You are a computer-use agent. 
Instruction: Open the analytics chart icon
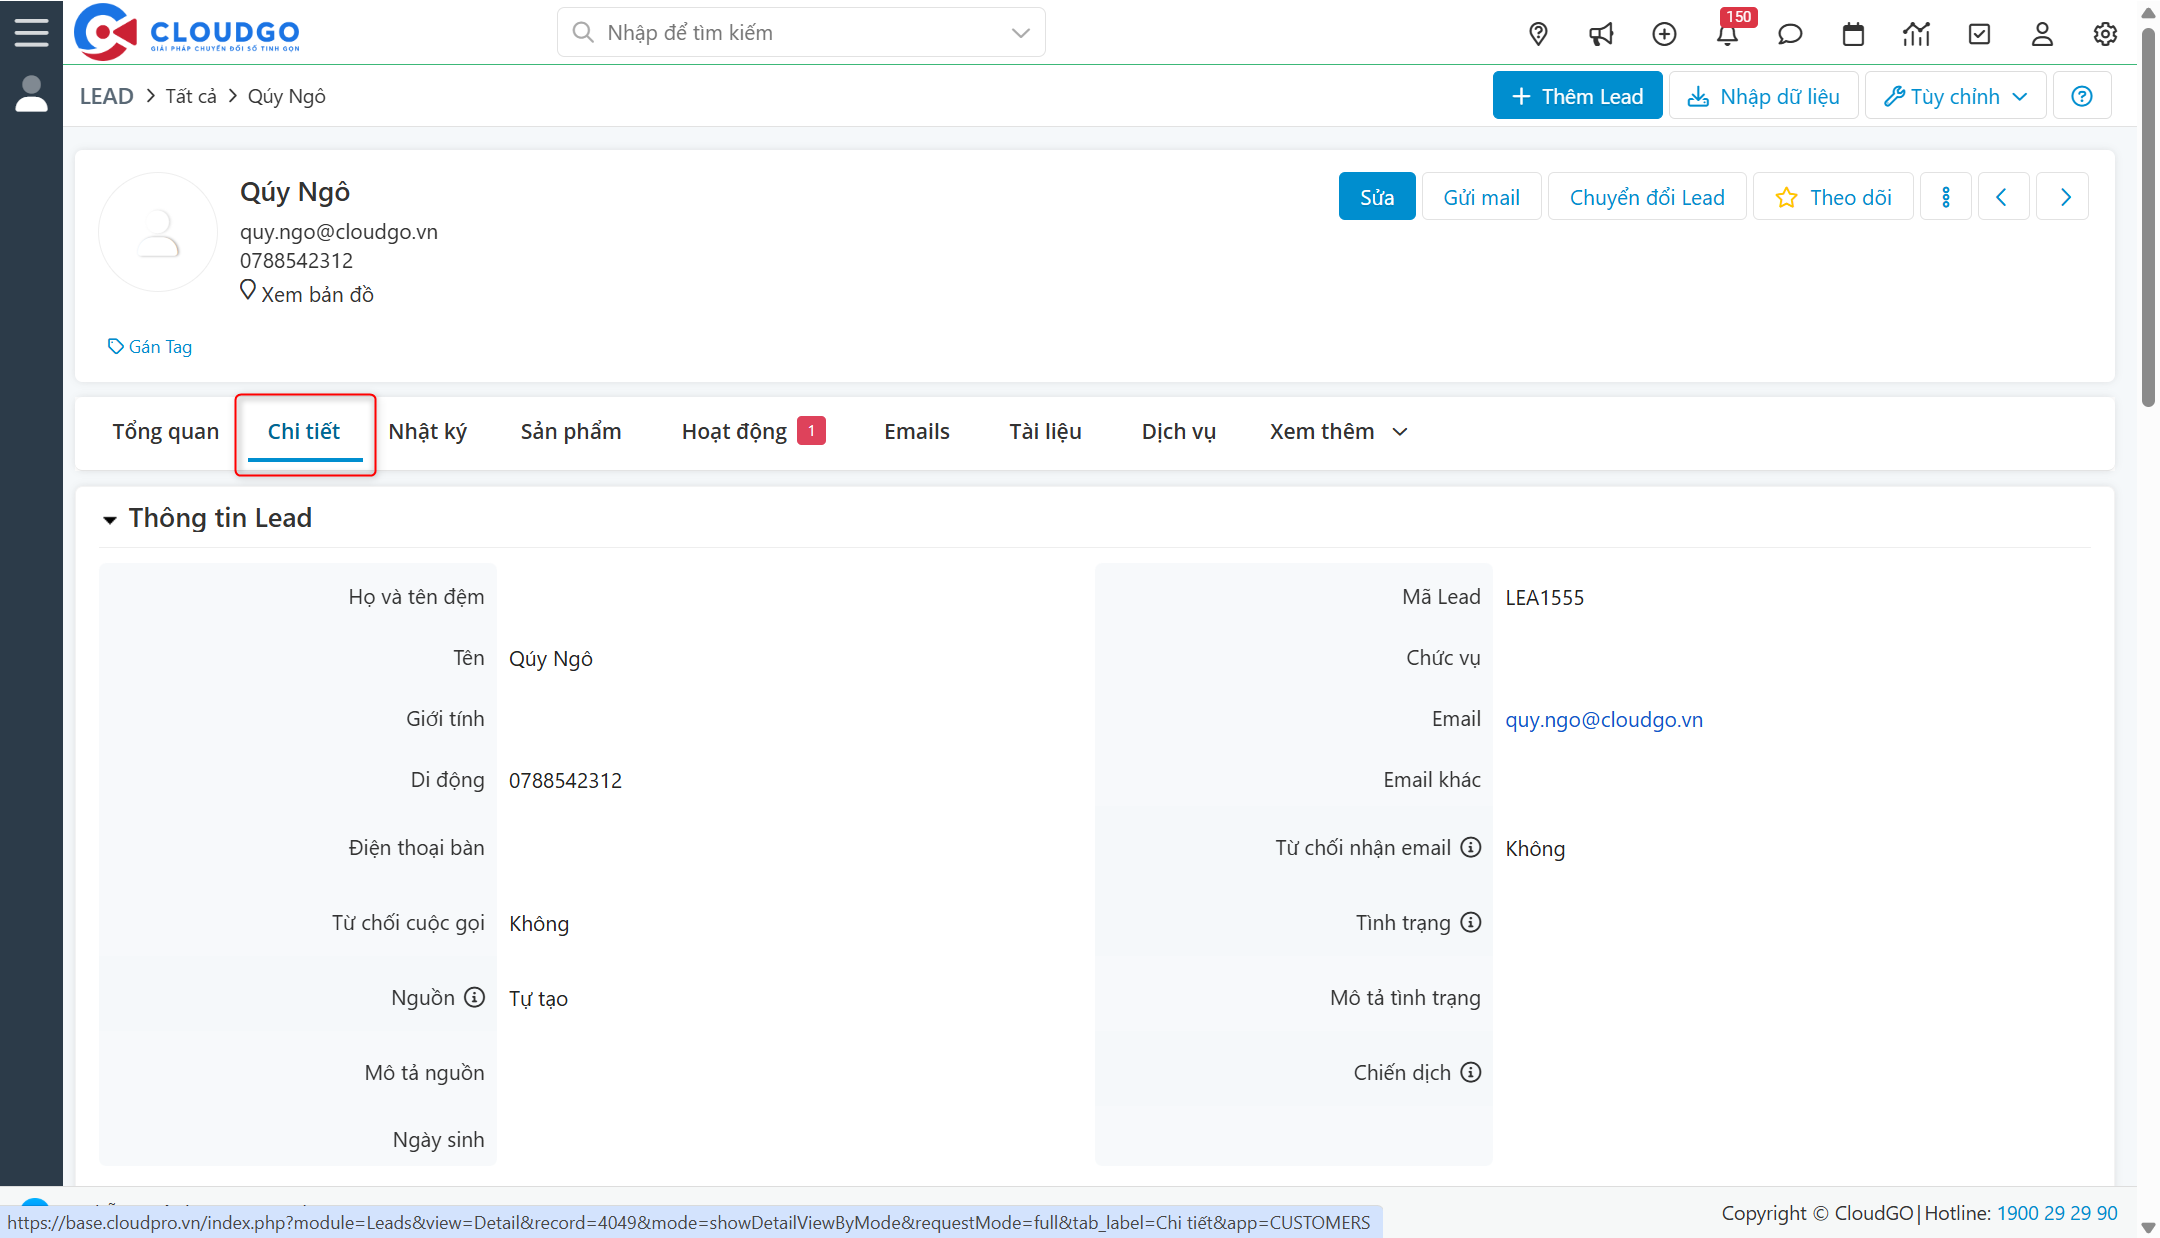[1916, 33]
